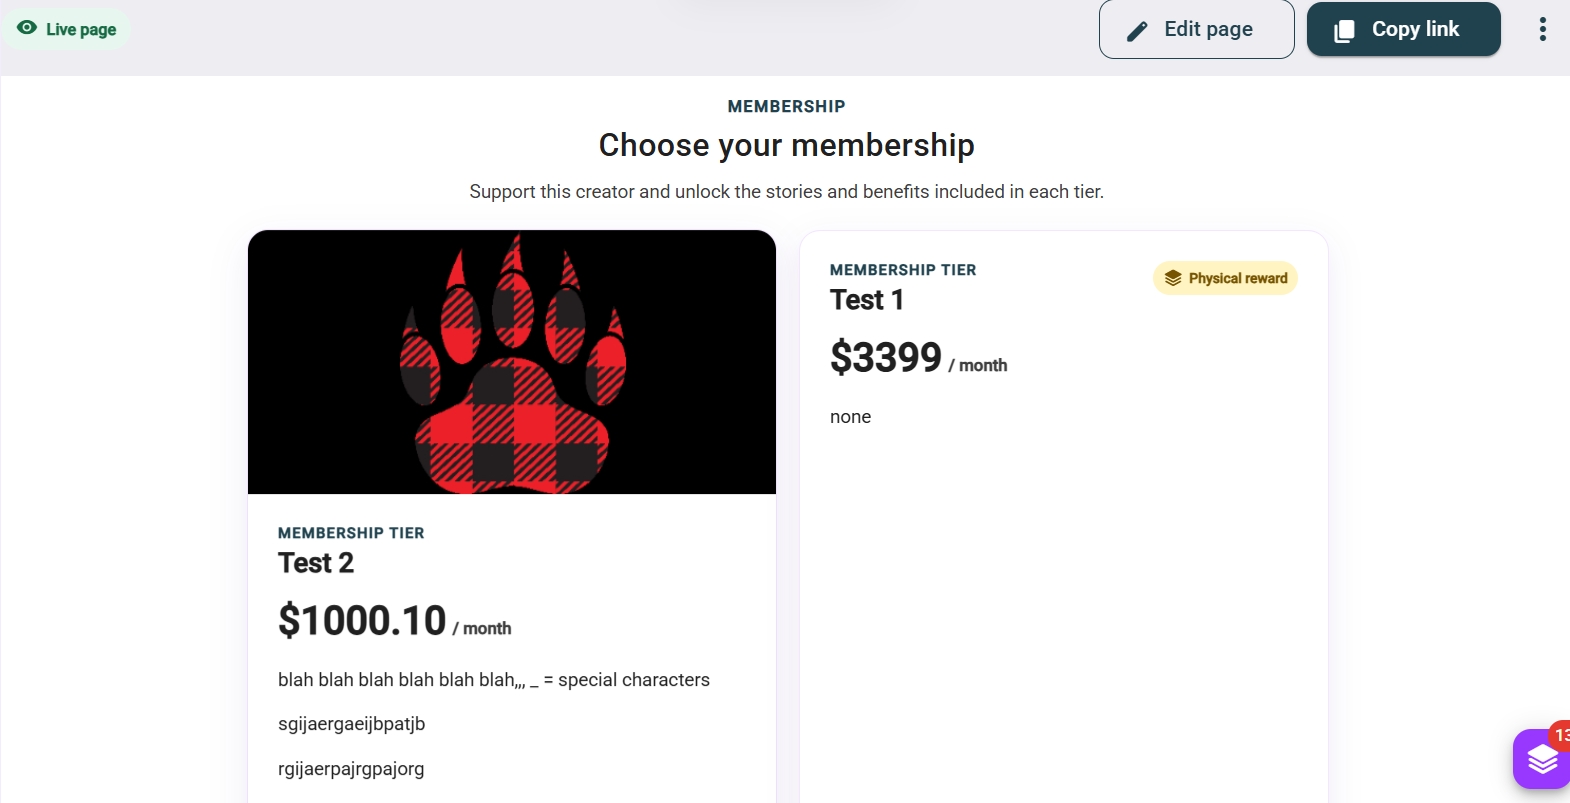Image resolution: width=1570 pixels, height=803 pixels.
Task: Click the special characters description line
Action: (x=494, y=680)
